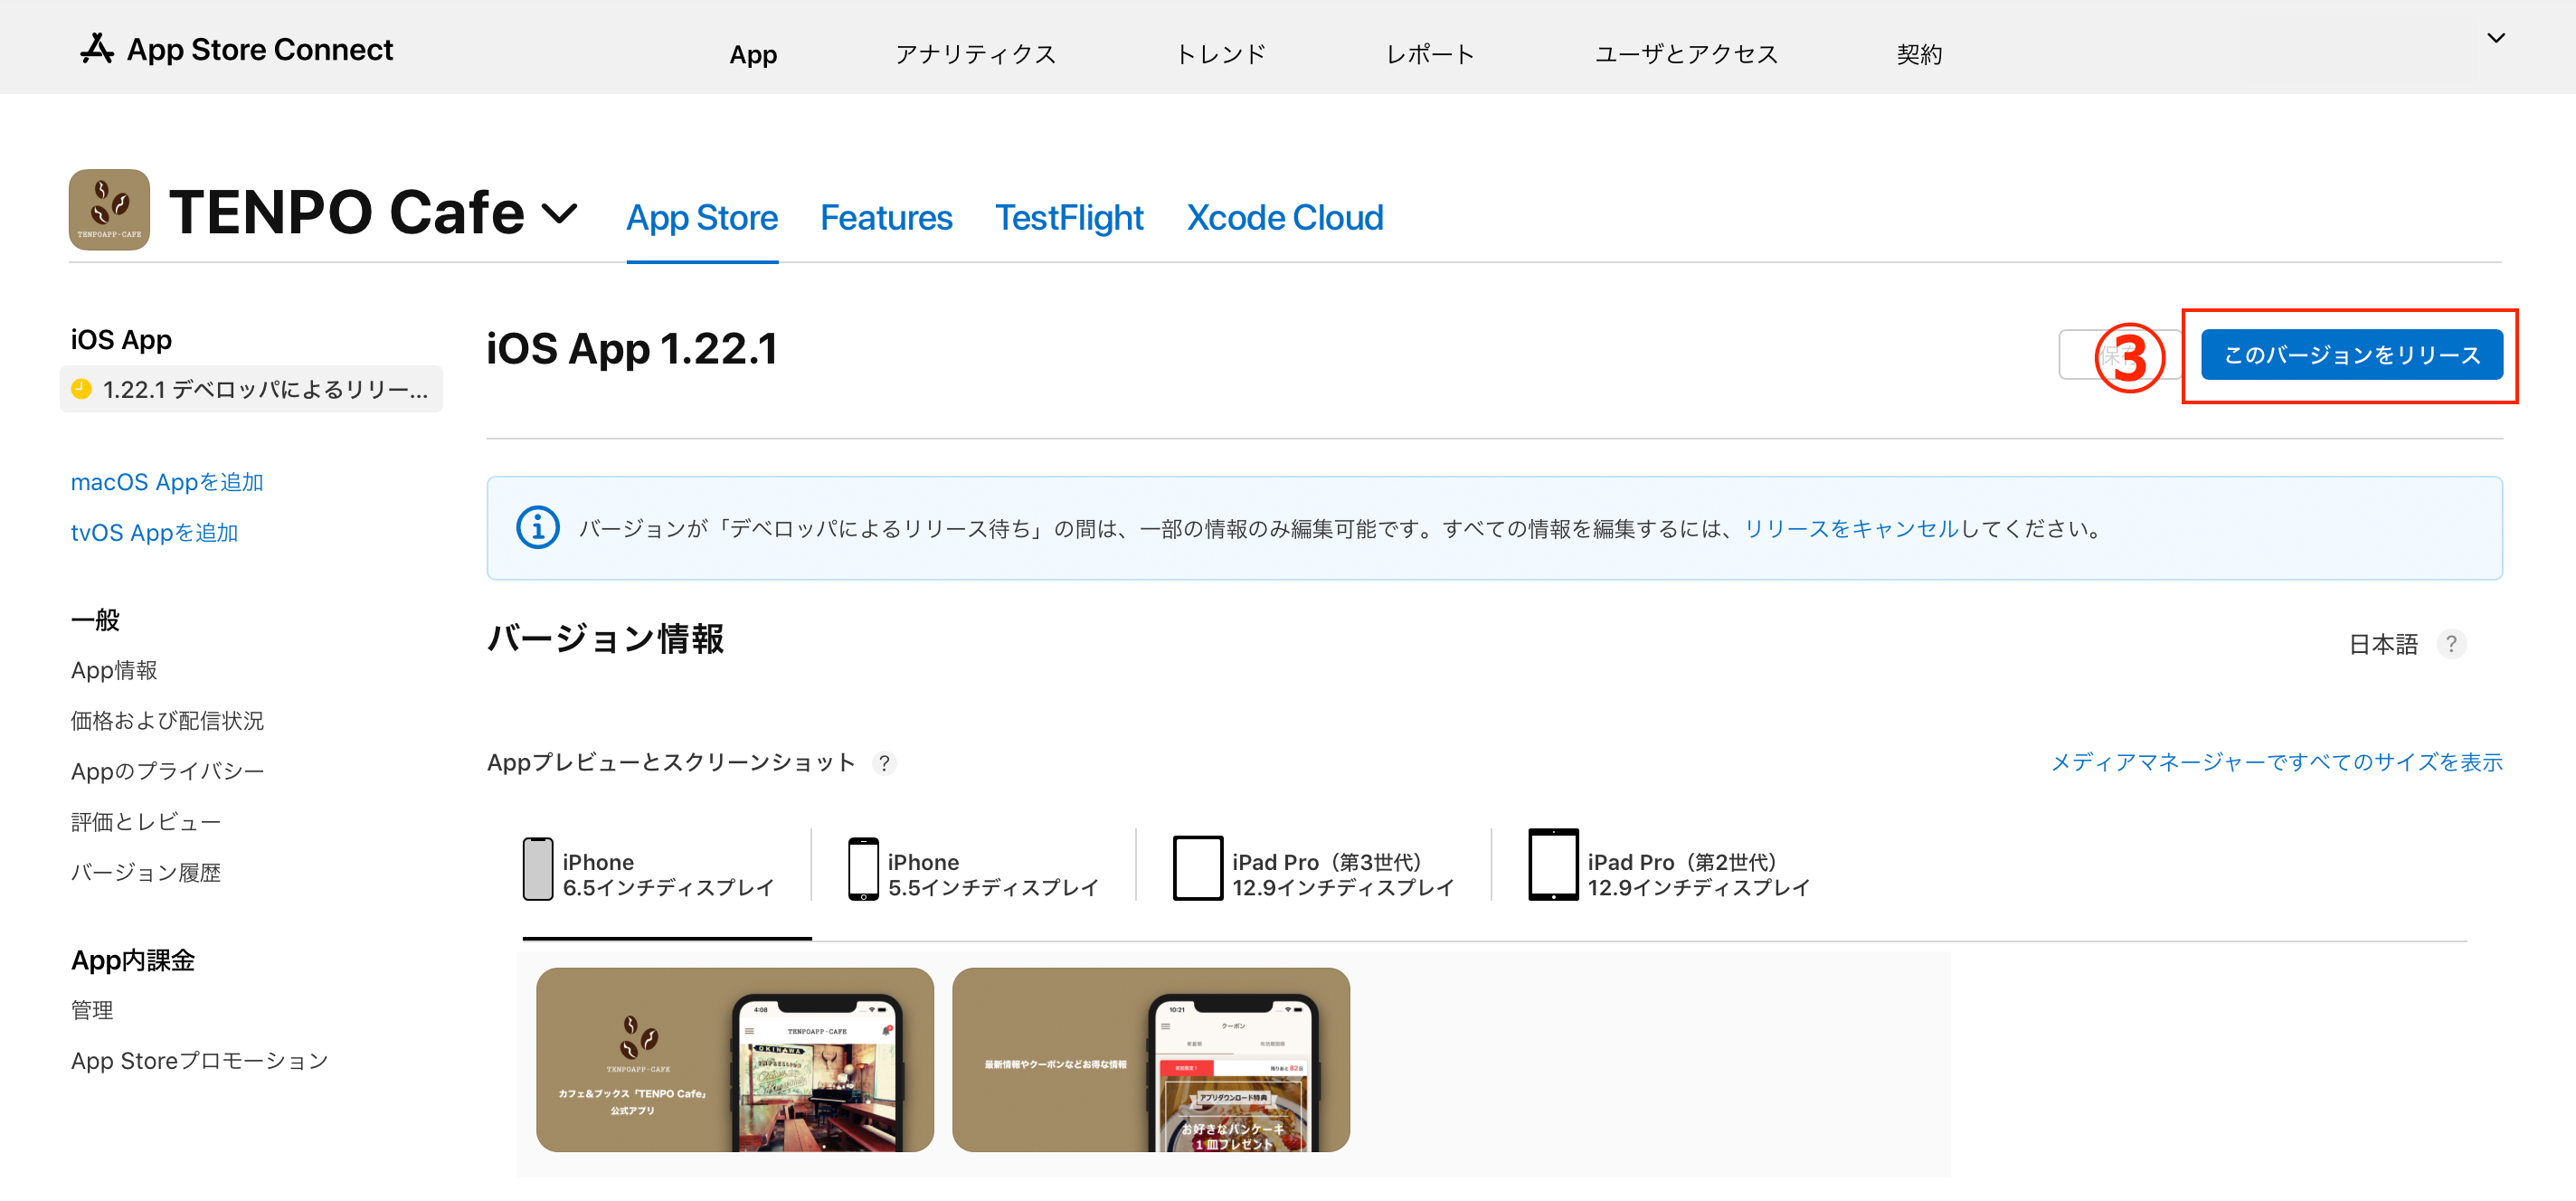Viewport: 2576px width, 1201px height.
Task: Click the help icon next to 日本語
Action: 2450,644
